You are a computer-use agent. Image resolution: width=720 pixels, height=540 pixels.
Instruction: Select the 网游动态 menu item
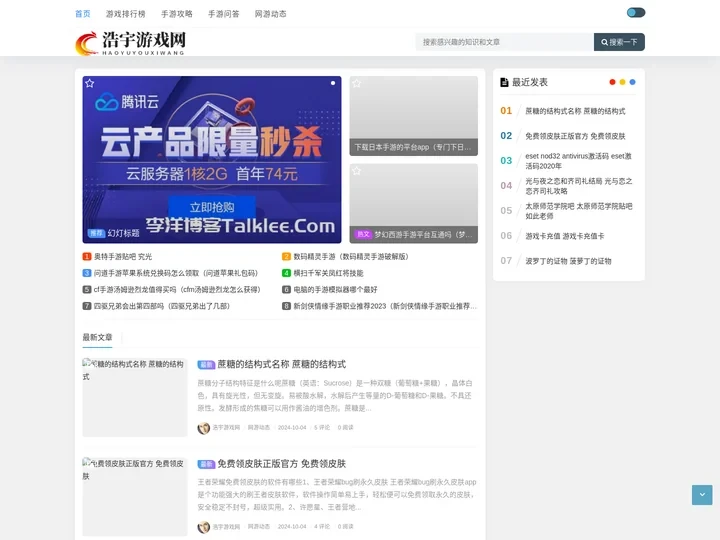coord(270,14)
